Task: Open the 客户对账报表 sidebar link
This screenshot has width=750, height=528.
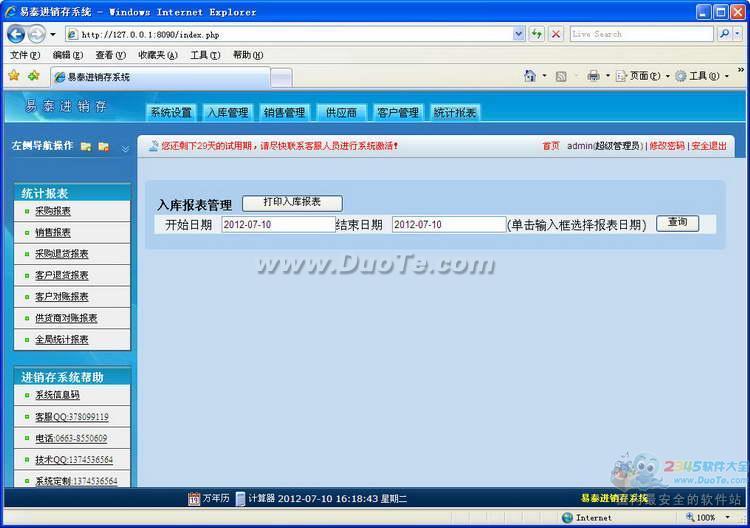Action: tap(62, 297)
